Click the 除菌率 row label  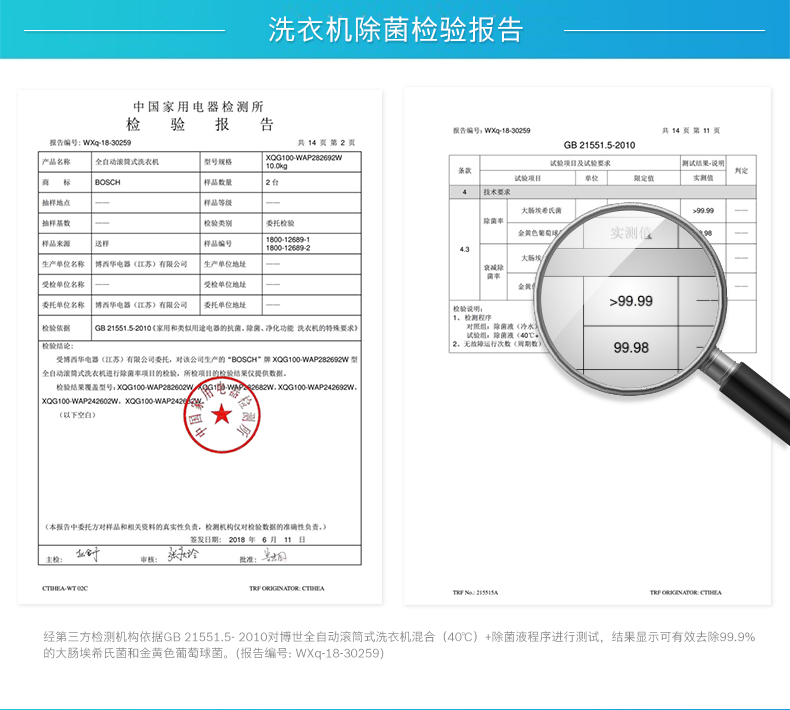(x=493, y=221)
